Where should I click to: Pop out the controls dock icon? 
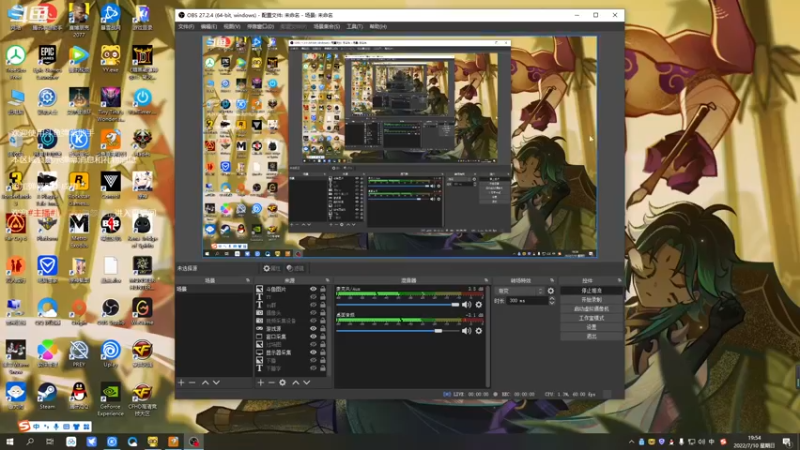[619, 280]
